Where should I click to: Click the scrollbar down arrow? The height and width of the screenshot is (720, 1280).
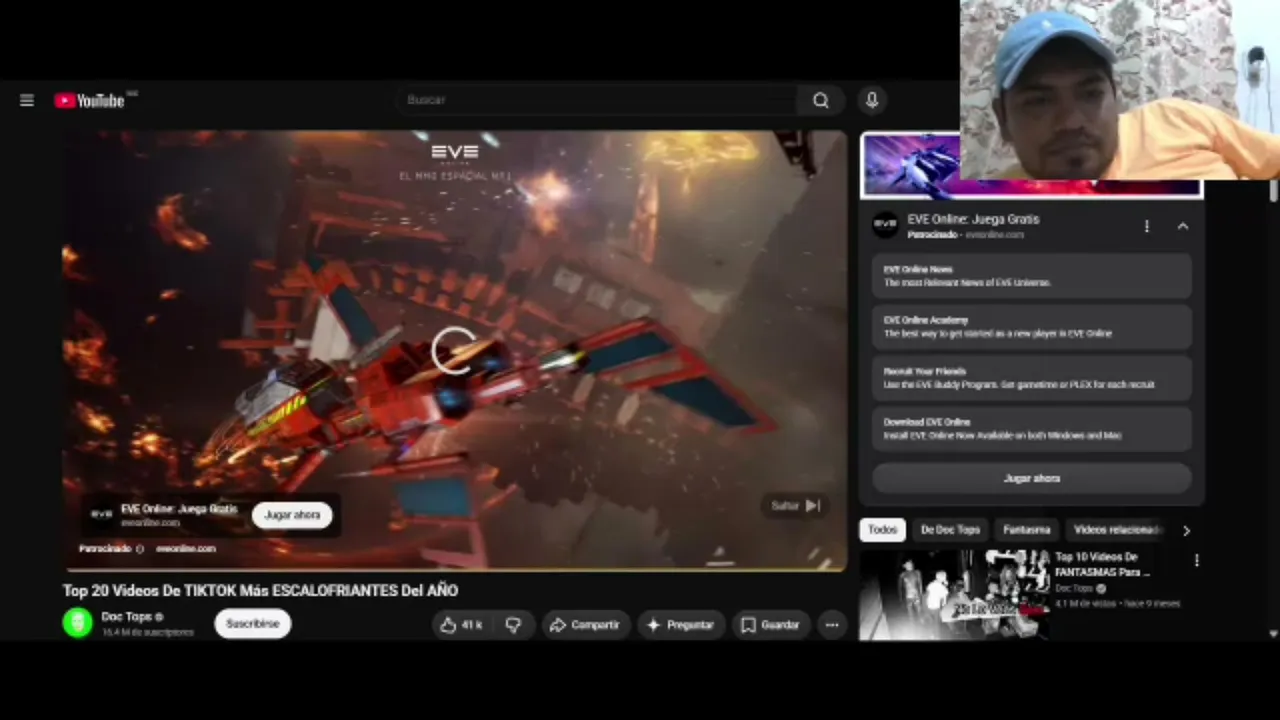coord(1273,633)
